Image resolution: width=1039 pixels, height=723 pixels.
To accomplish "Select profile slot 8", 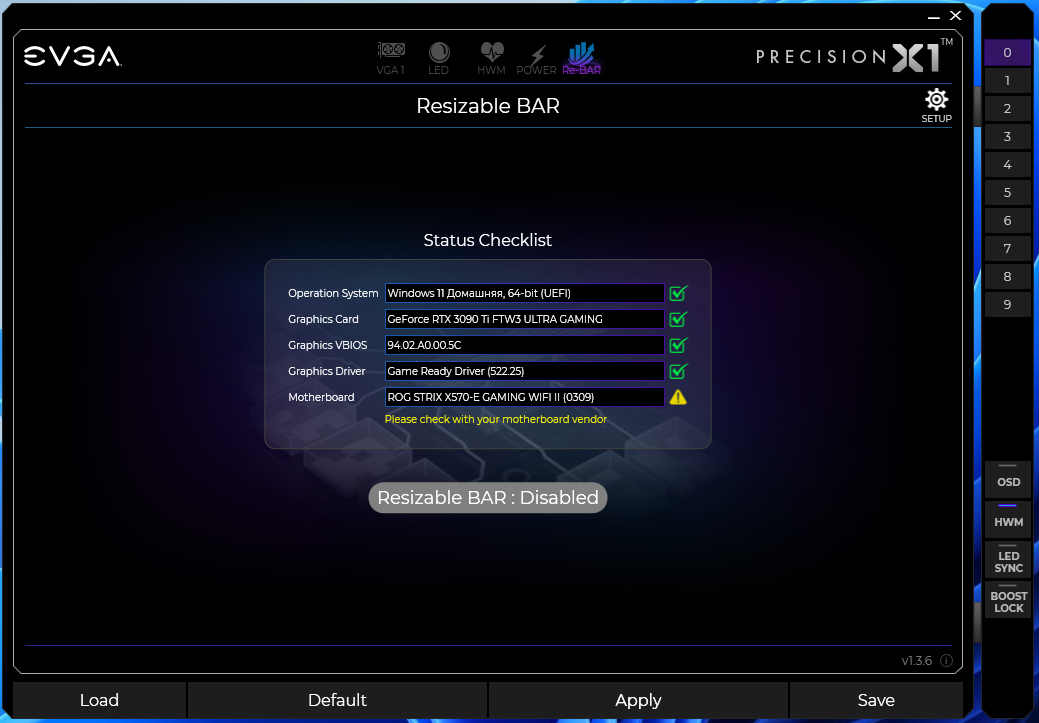I will (x=1007, y=276).
